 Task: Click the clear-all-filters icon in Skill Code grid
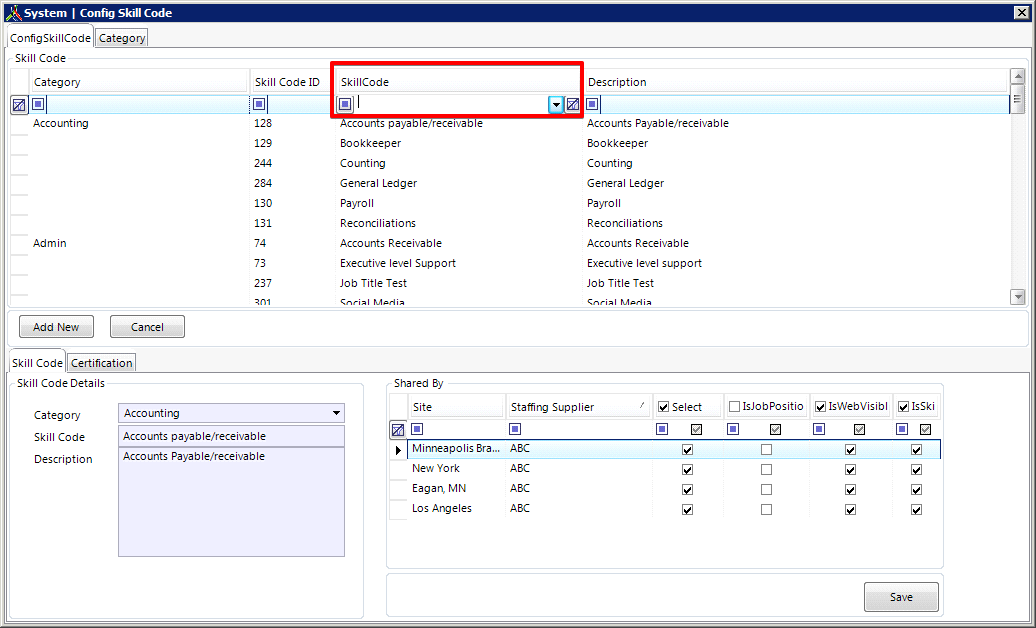pos(19,104)
